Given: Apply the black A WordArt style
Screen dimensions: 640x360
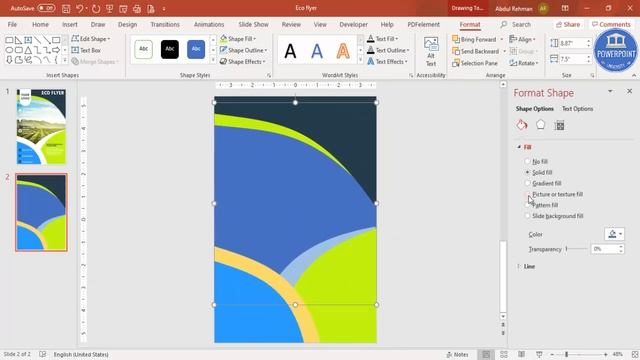Looking at the screenshot, I should (x=290, y=51).
